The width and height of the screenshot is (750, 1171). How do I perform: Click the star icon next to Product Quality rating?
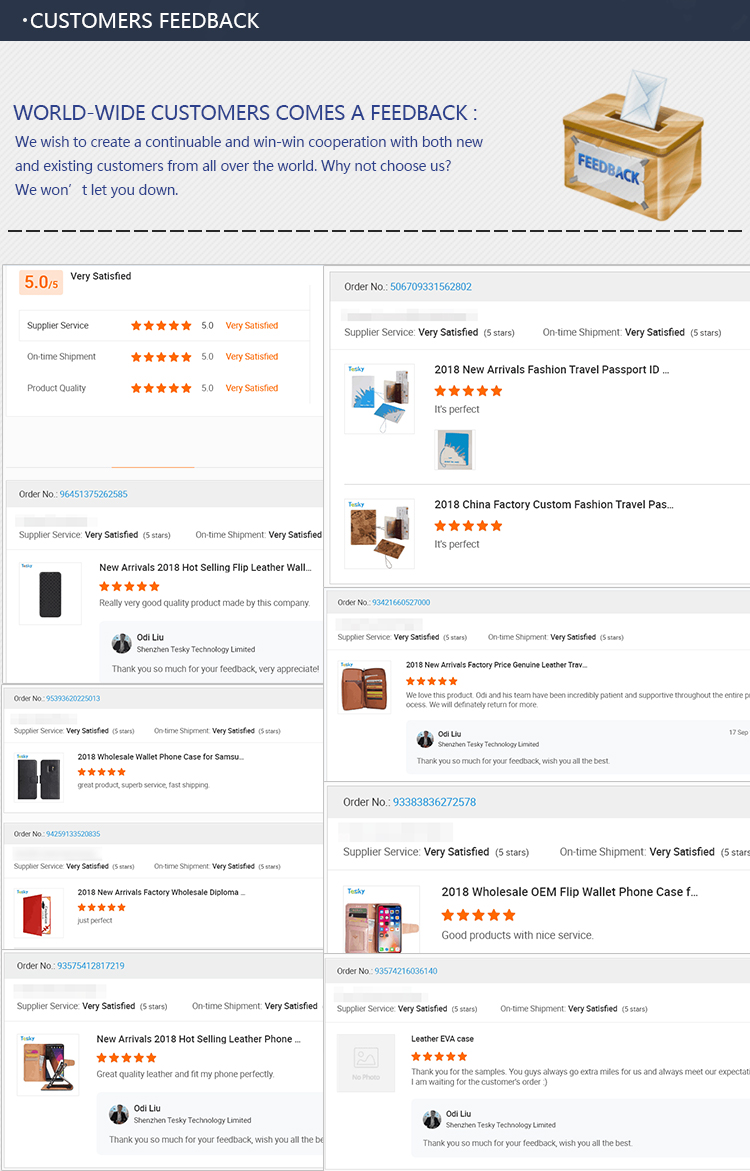point(161,388)
